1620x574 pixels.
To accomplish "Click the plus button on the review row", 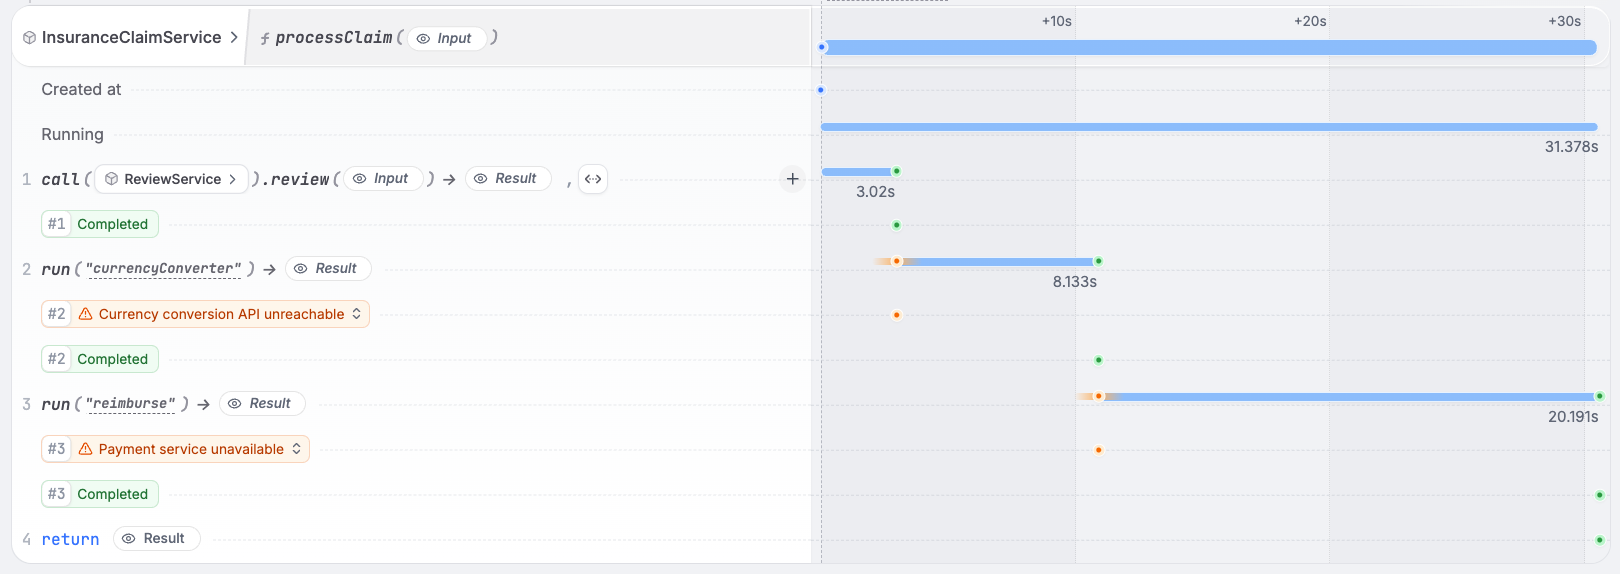I will click(792, 179).
